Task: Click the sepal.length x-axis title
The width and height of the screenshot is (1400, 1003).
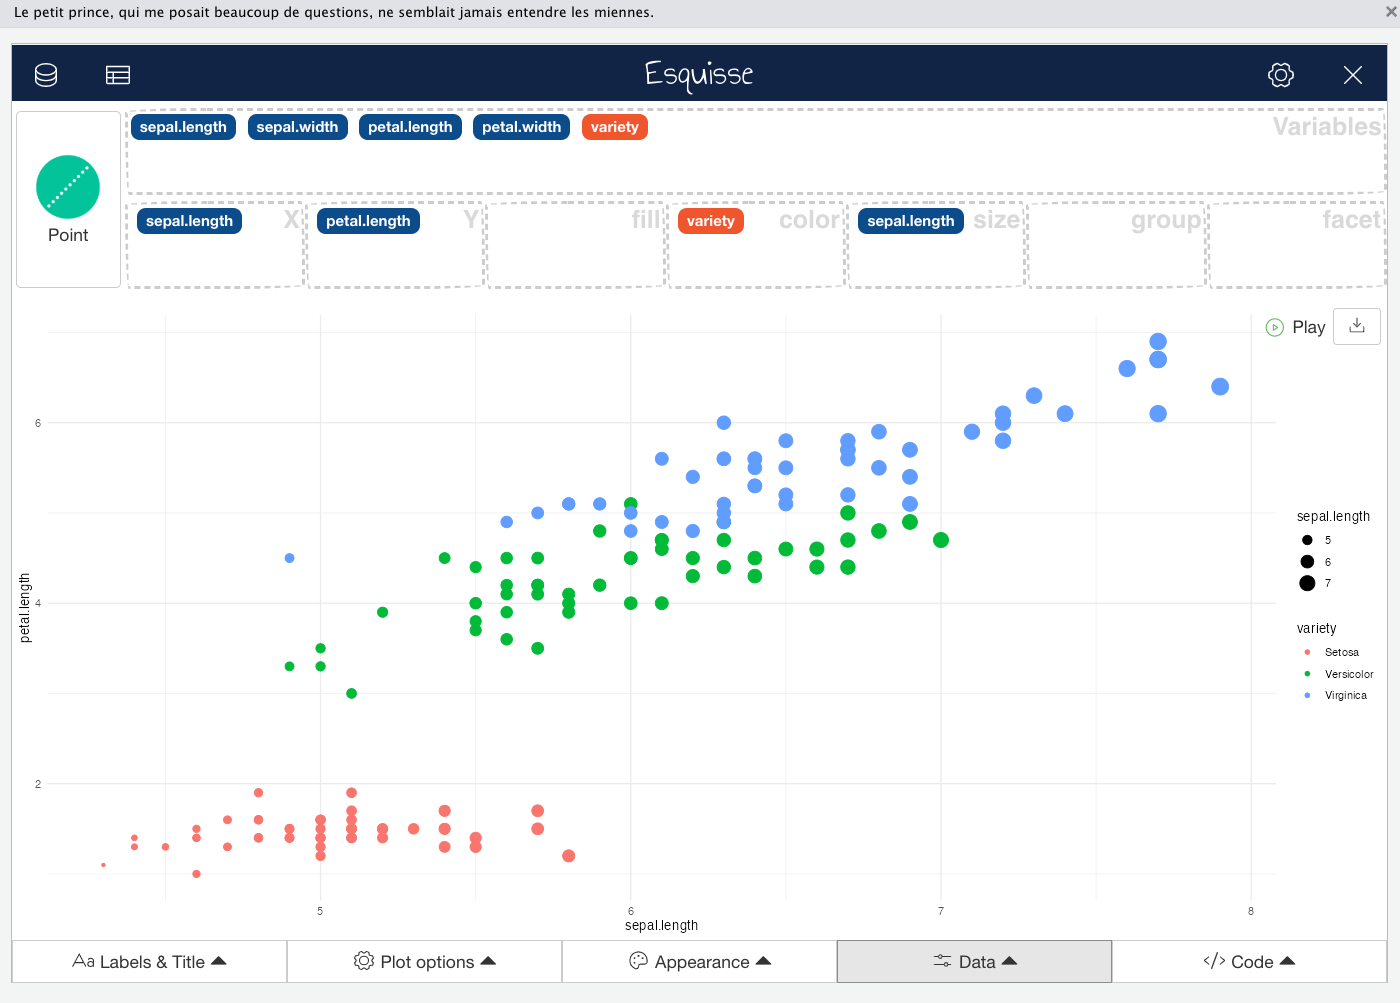Action: 661,925
